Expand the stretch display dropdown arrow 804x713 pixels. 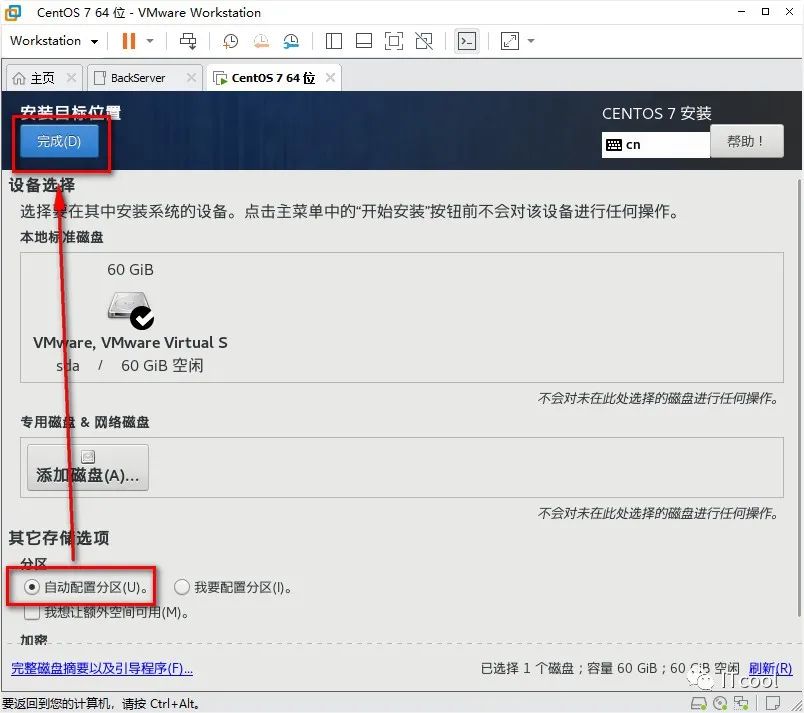pyautogui.click(x=531, y=41)
